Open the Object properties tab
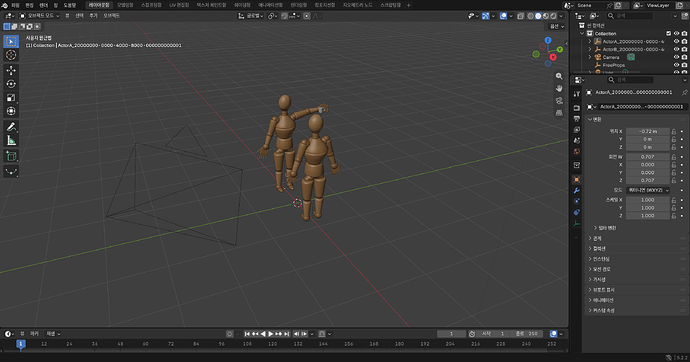The image size is (690, 362). [576, 179]
